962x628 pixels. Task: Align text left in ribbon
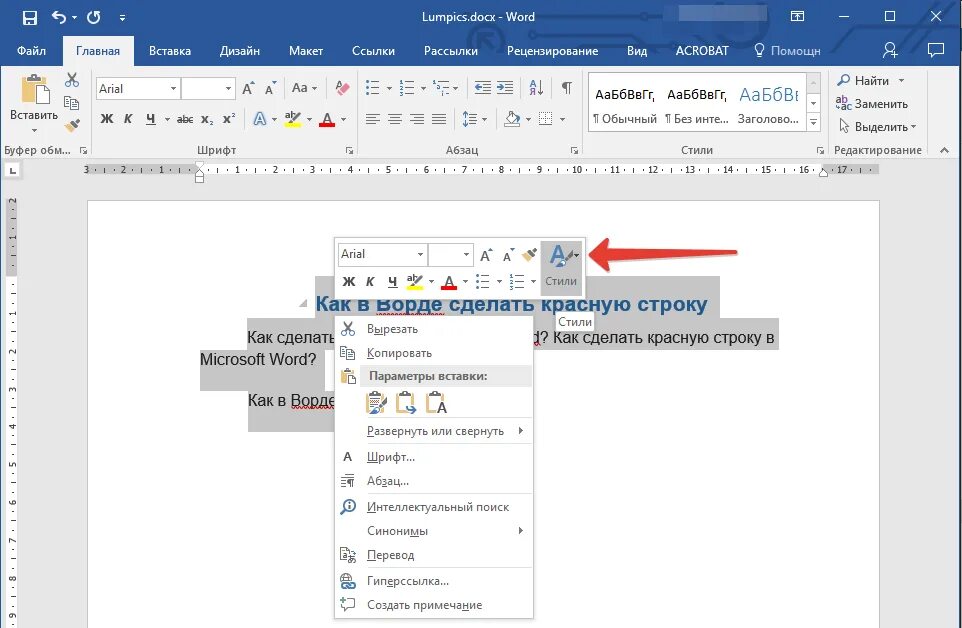372,119
